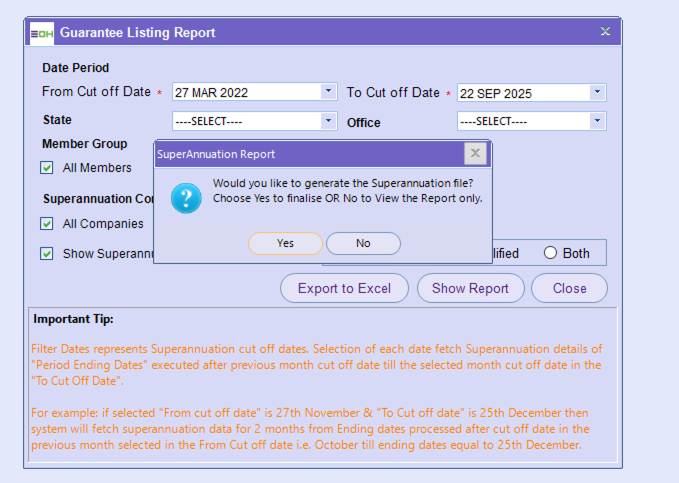Click the blue question mark icon
This screenshot has height=483, width=679.
pos(186,197)
